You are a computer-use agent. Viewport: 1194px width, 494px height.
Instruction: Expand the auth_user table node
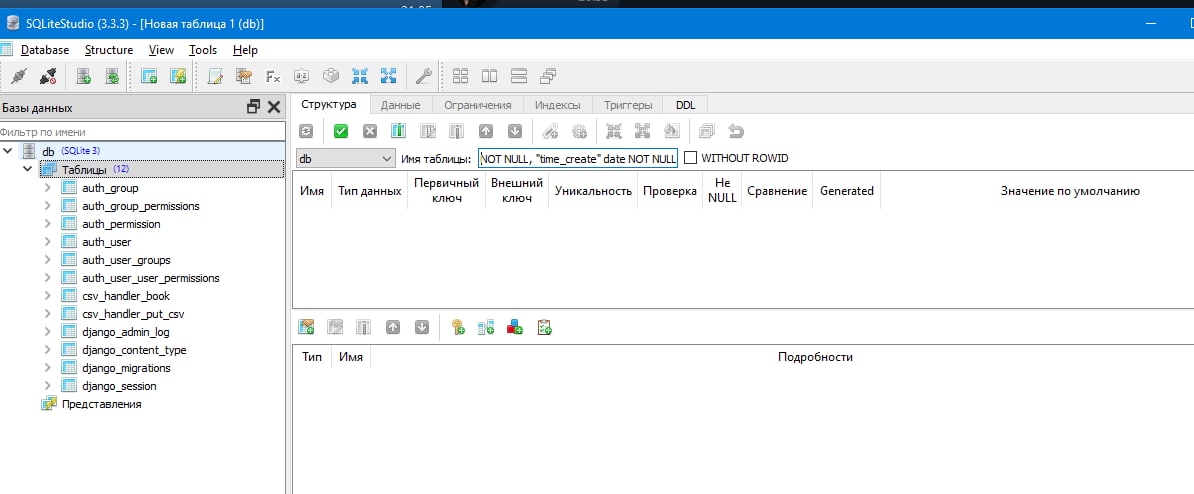(x=47, y=242)
